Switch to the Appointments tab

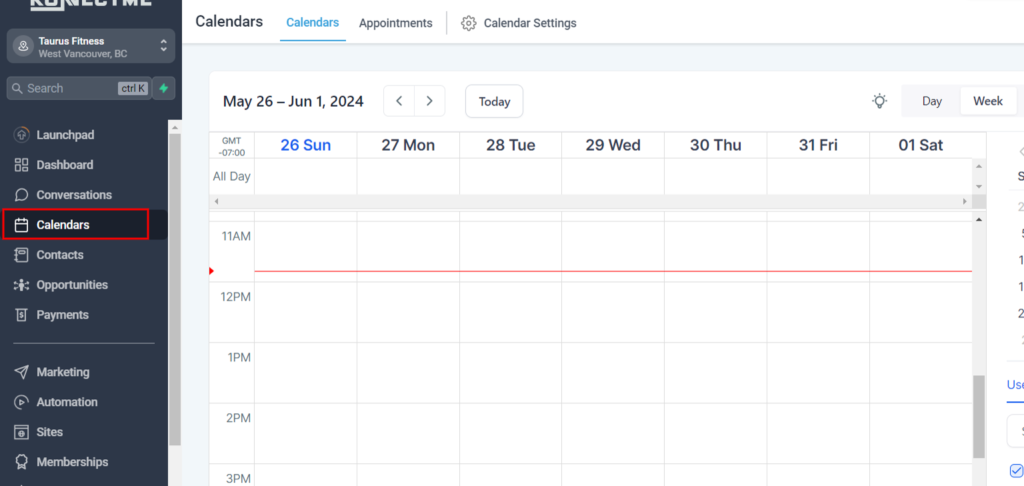(x=395, y=23)
